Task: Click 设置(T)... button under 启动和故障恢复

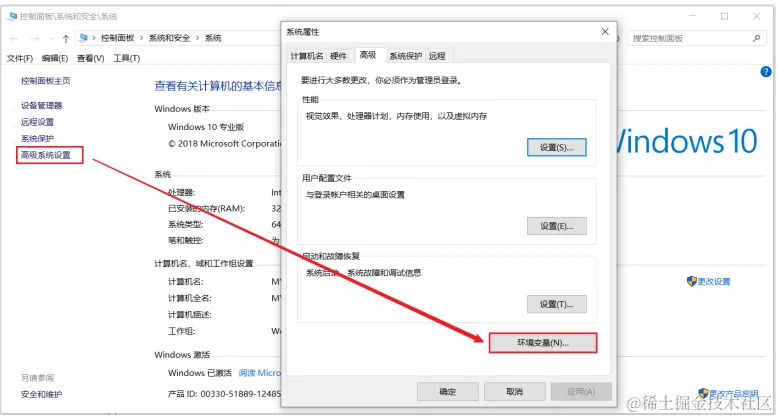Action: tap(557, 304)
